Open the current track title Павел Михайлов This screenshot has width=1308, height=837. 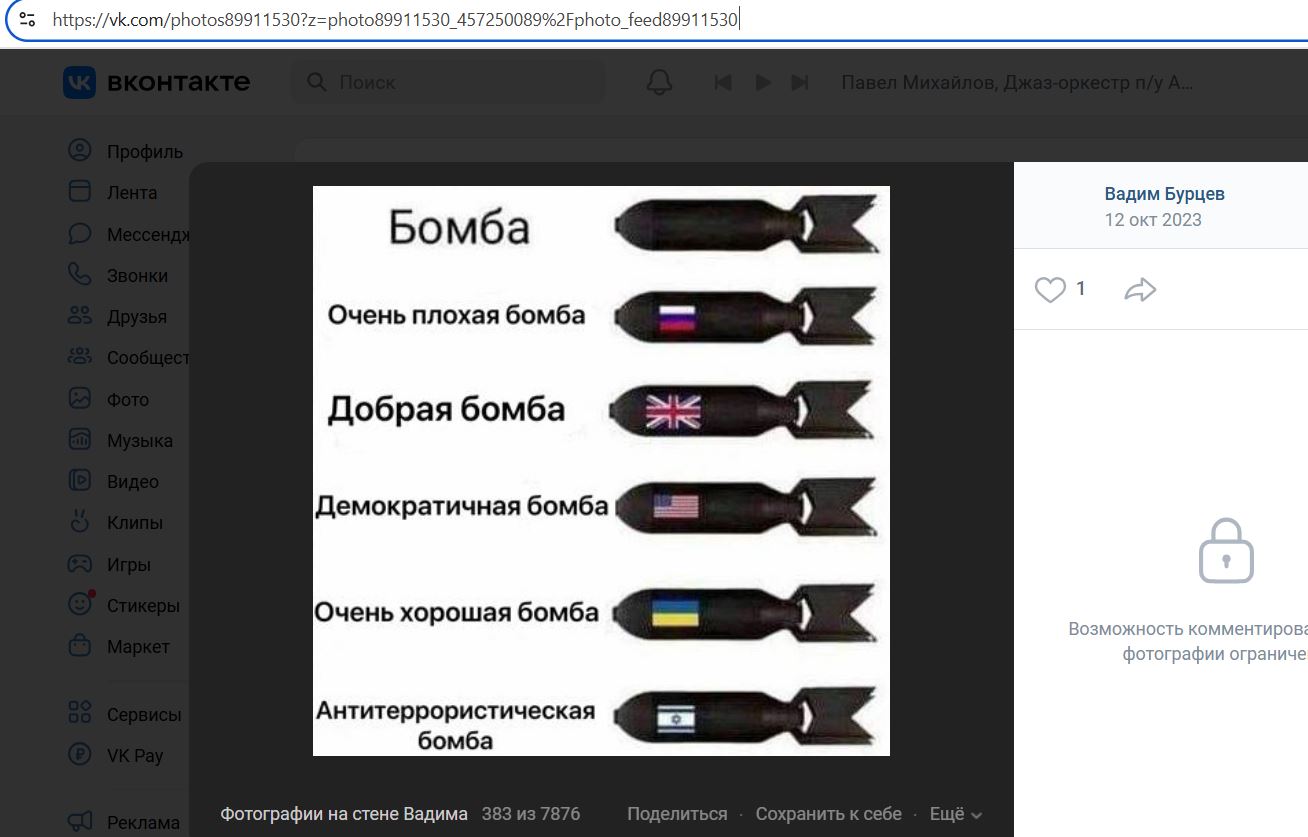coord(1017,83)
